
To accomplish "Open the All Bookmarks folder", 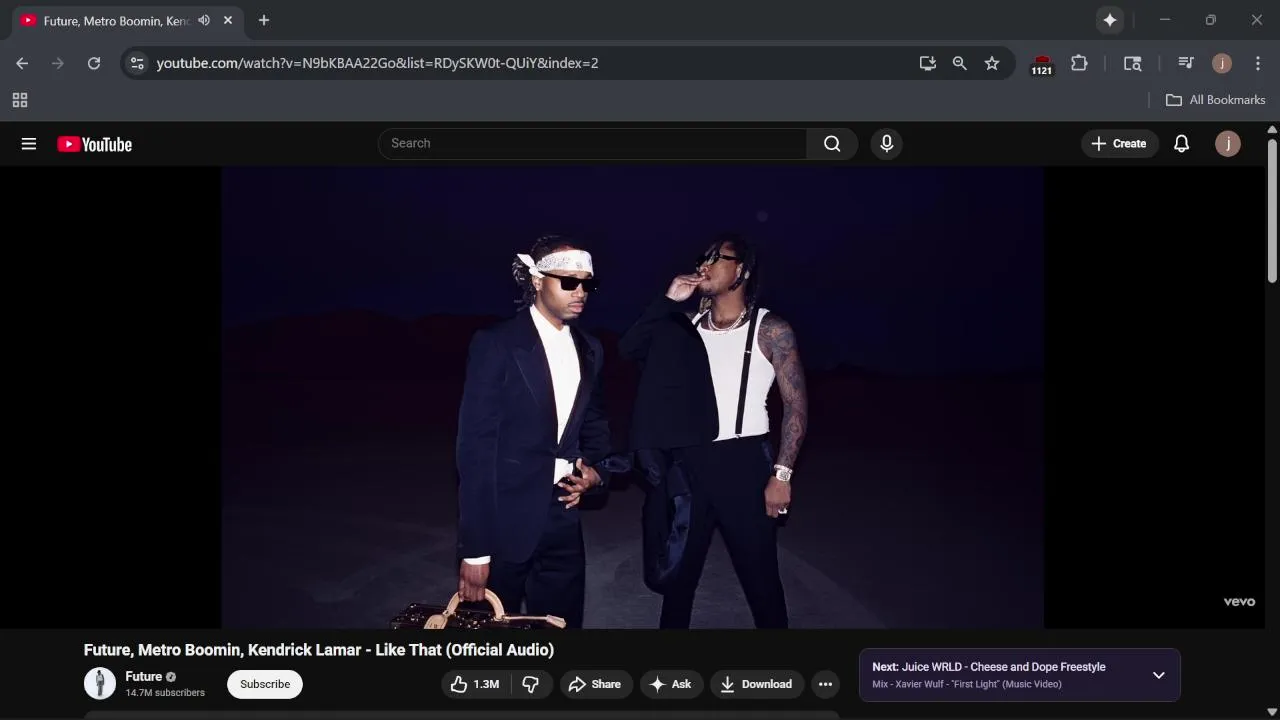I will coord(1216,100).
